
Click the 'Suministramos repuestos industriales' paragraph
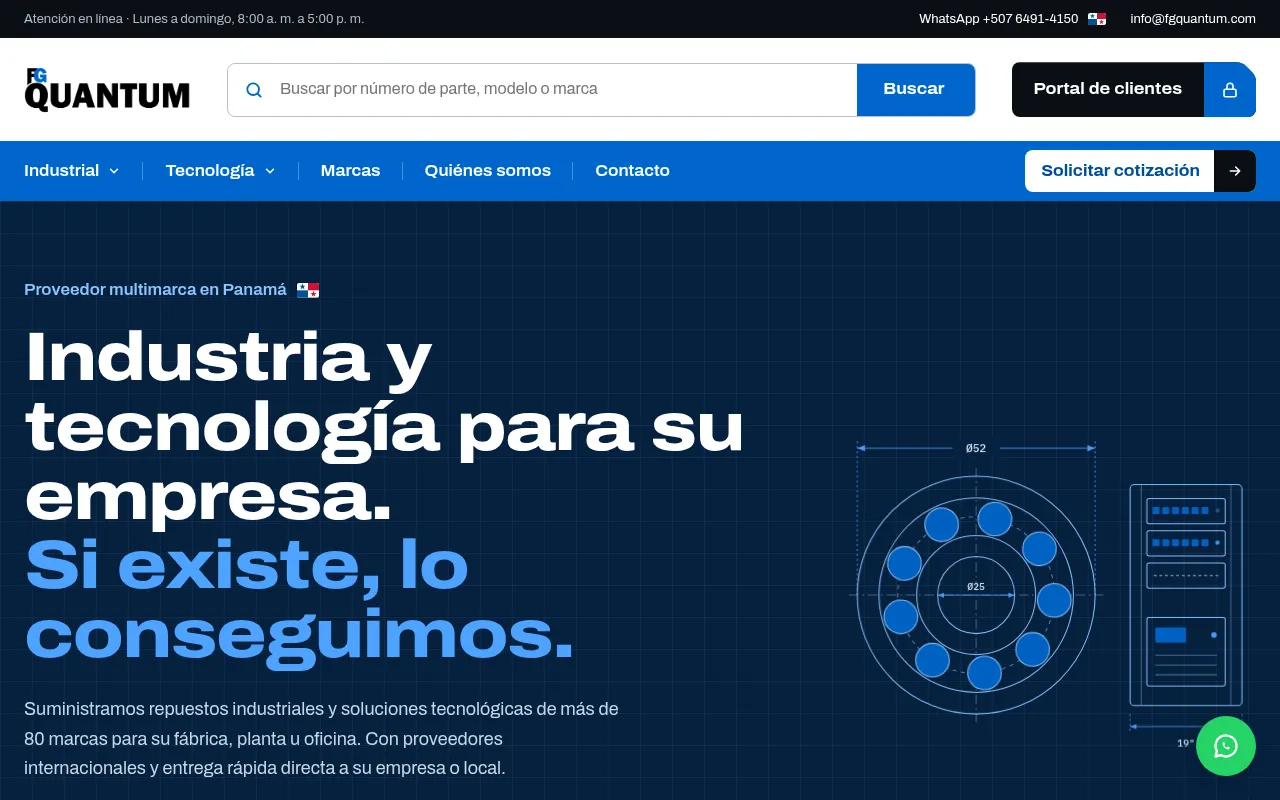point(321,739)
